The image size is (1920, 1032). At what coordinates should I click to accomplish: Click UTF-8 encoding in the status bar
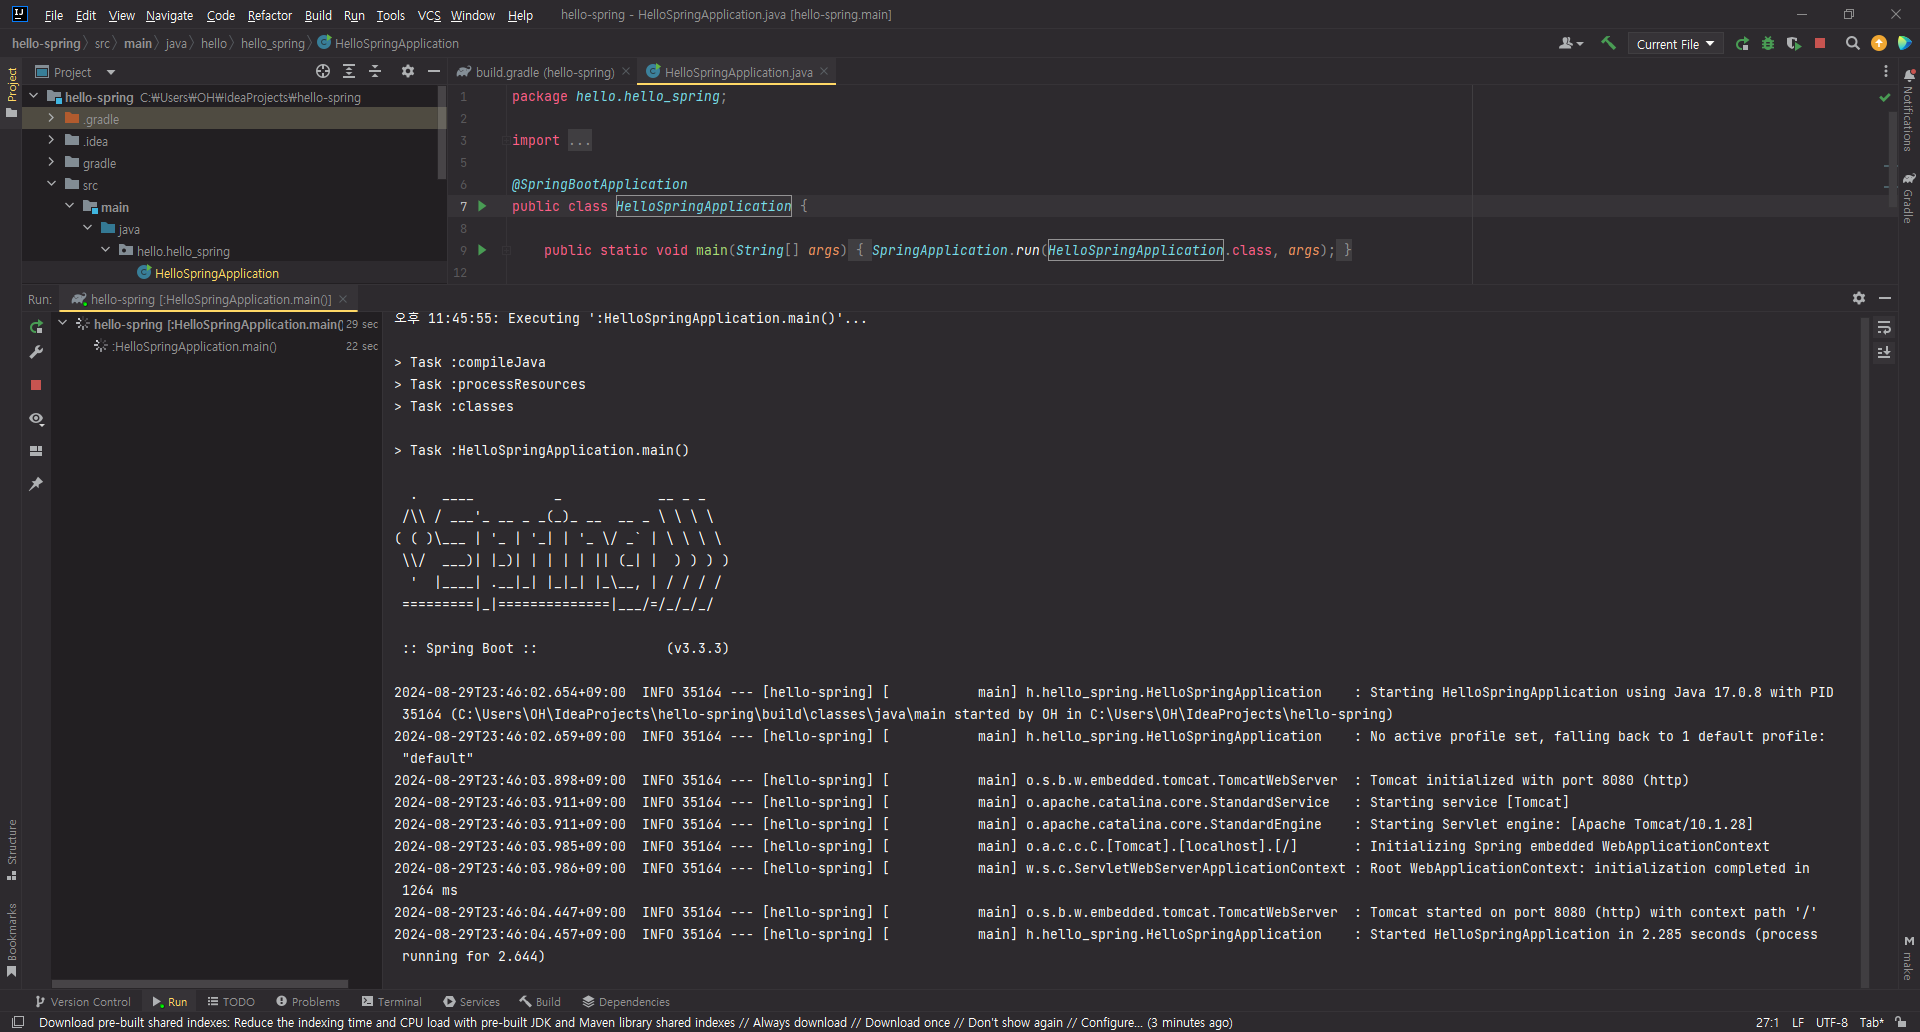1832,1022
